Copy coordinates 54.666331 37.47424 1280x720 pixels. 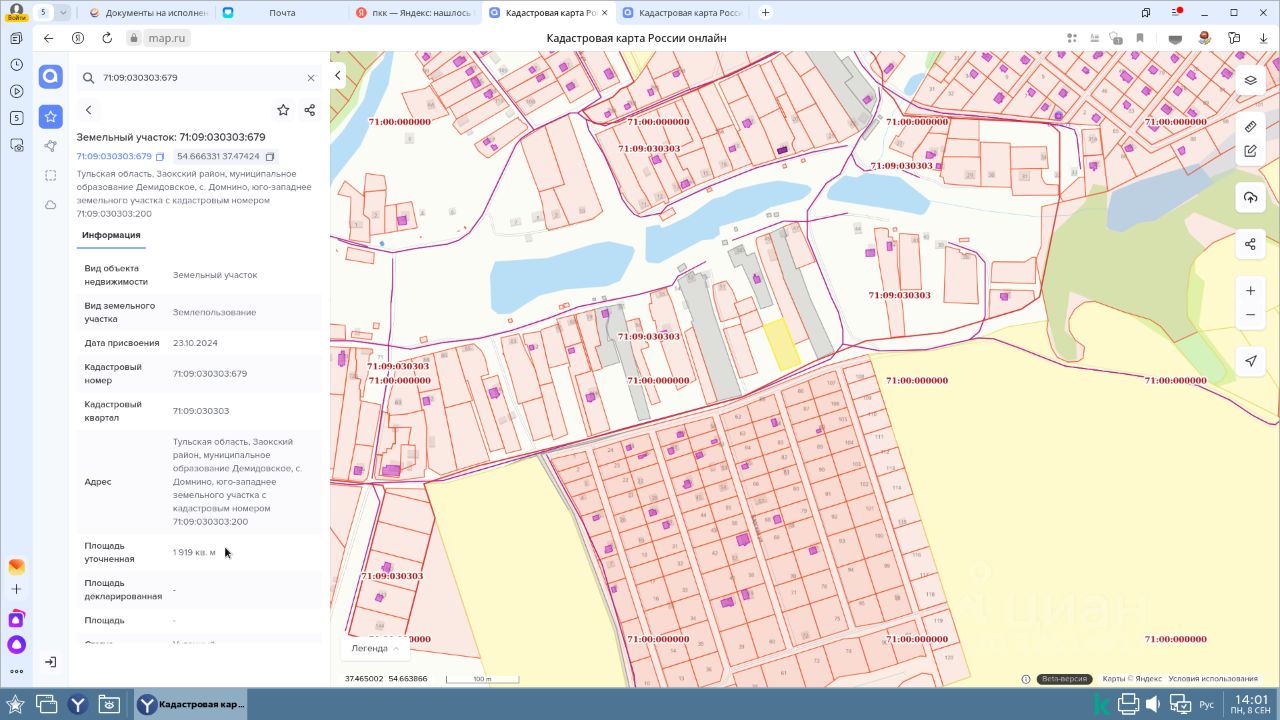point(270,157)
